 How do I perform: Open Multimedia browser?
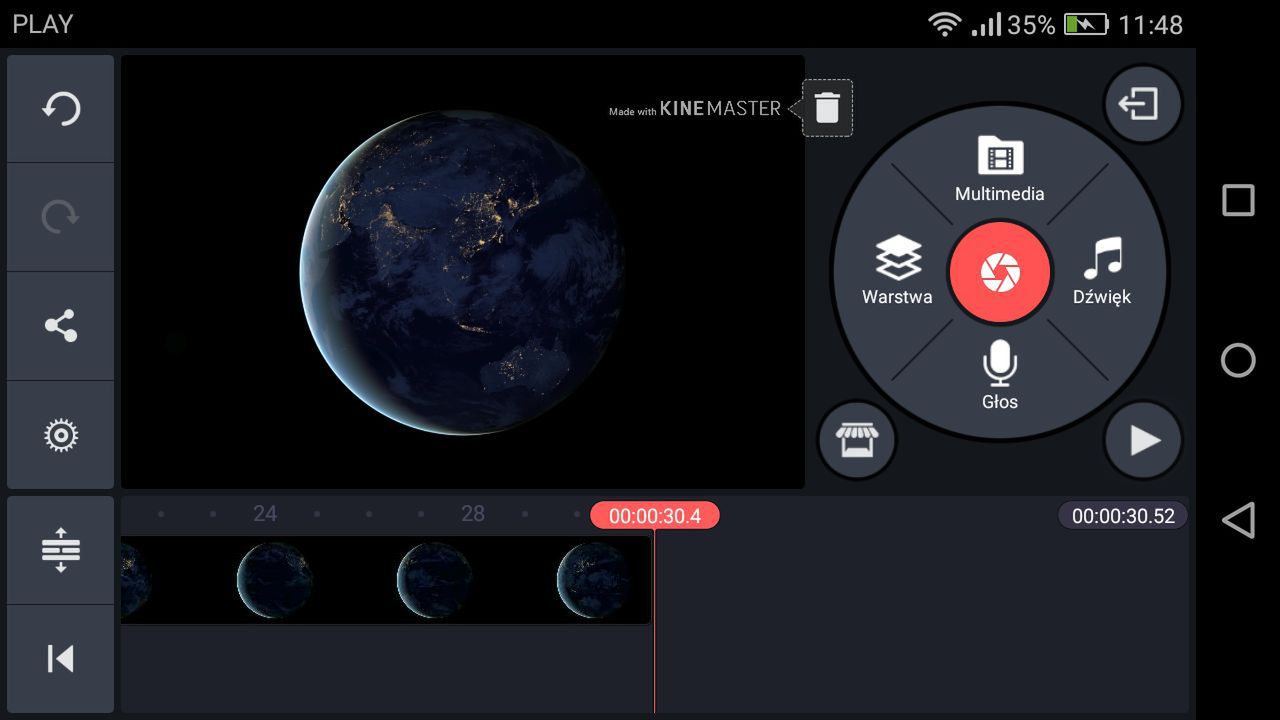[x=1000, y=169]
